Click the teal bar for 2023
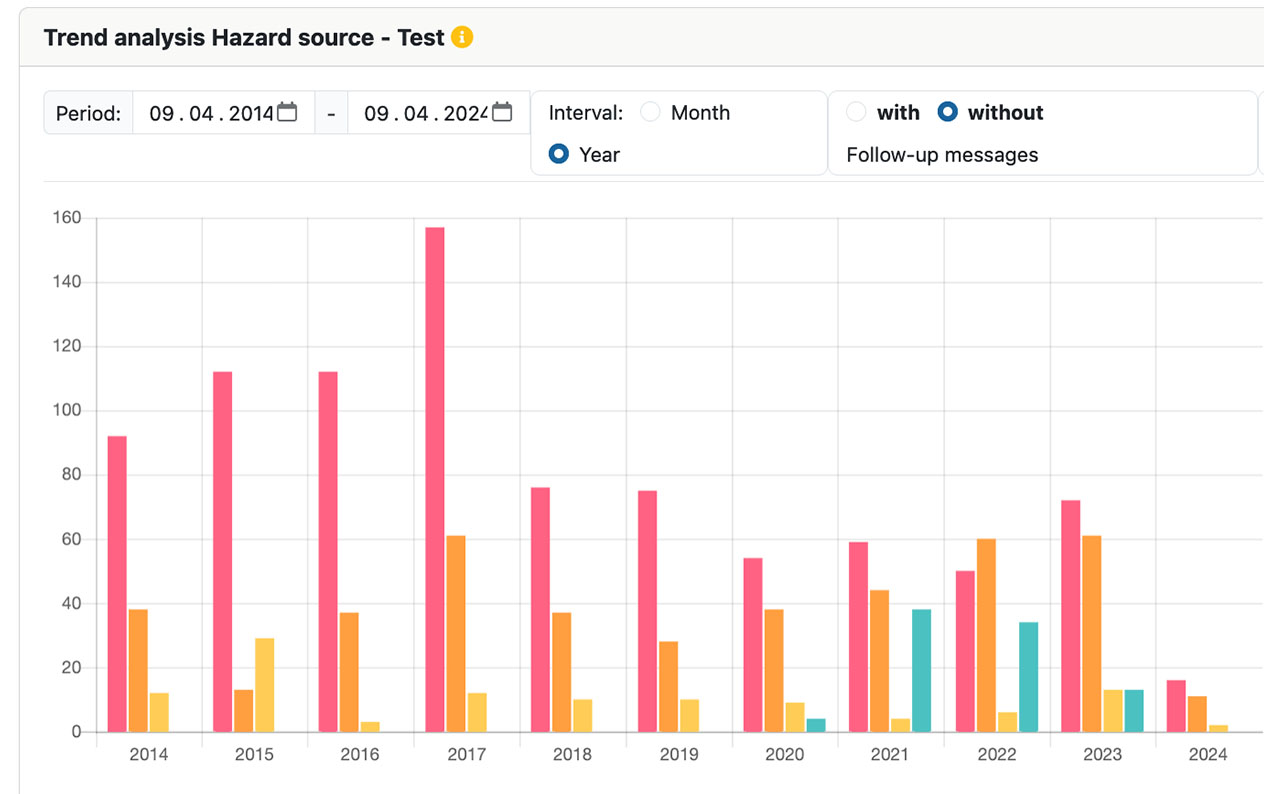The height and width of the screenshot is (794, 1264). pos(1134,710)
